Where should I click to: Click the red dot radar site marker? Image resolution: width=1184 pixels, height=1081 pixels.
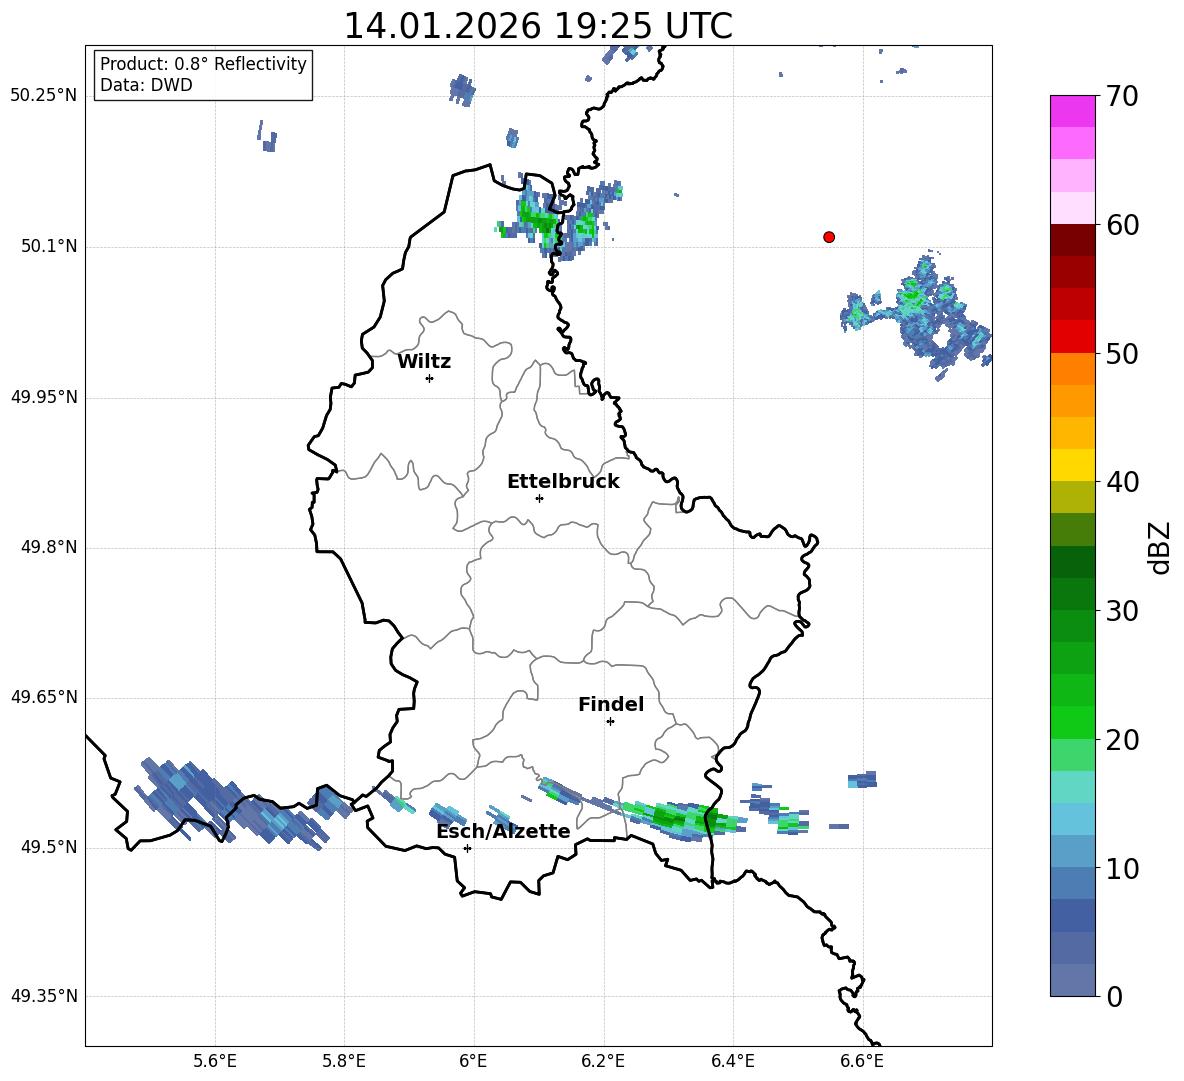pyautogui.click(x=829, y=237)
